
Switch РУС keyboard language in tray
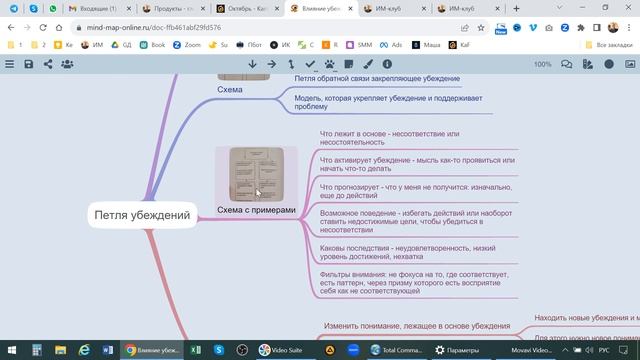coord(604,350)
